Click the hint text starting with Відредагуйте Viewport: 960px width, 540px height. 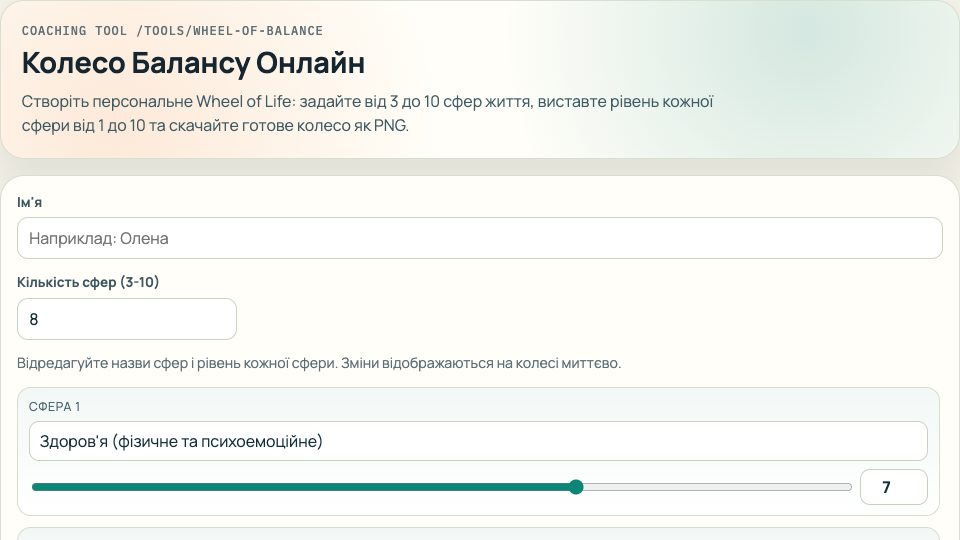click(x=319, y=363)
